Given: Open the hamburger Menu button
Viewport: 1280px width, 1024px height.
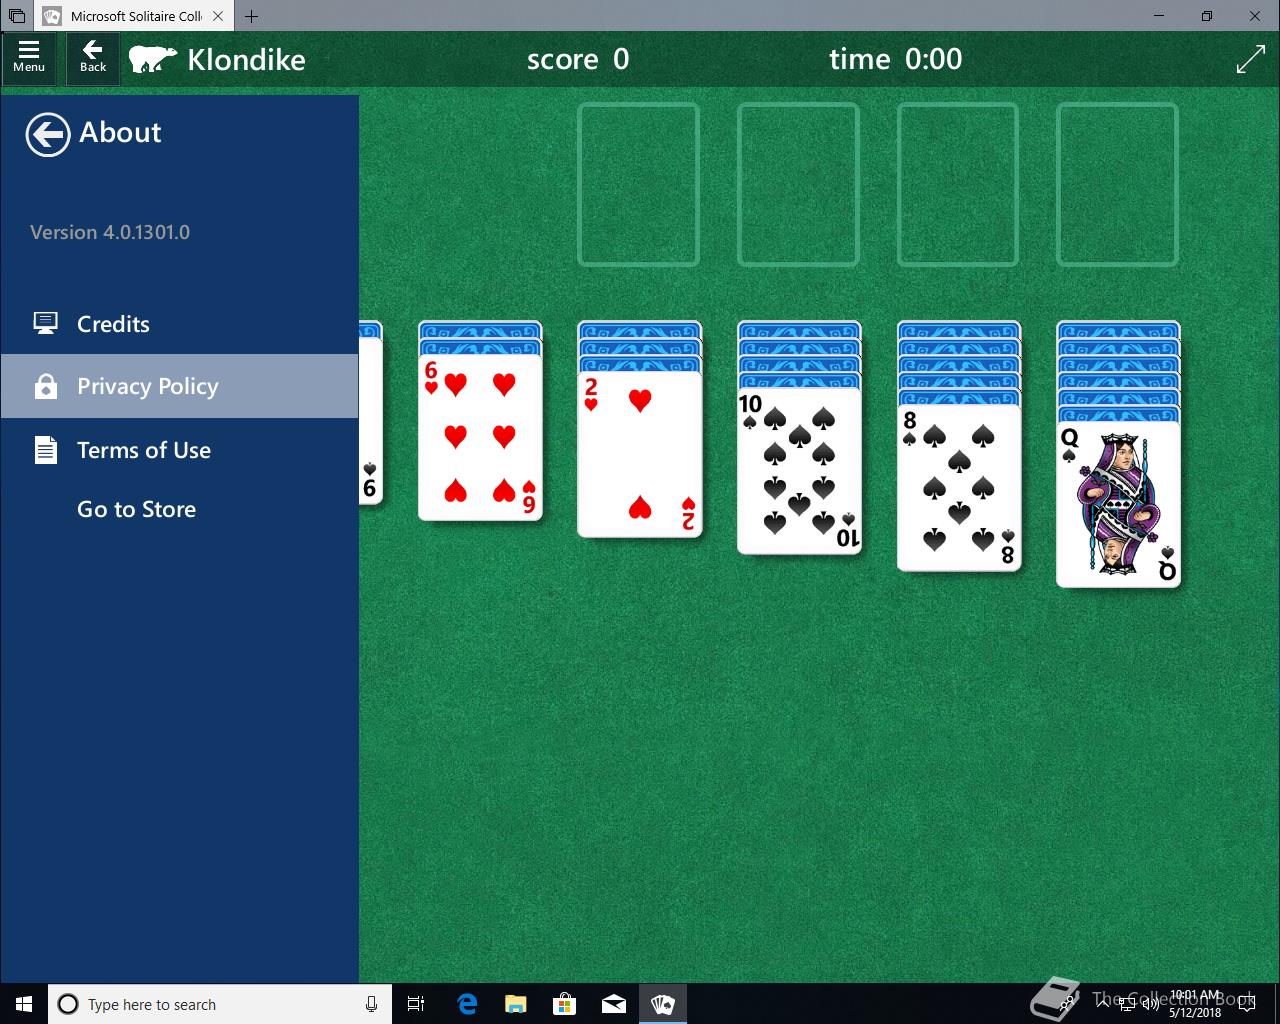Looking at the screenshot, I should [29, 58].
